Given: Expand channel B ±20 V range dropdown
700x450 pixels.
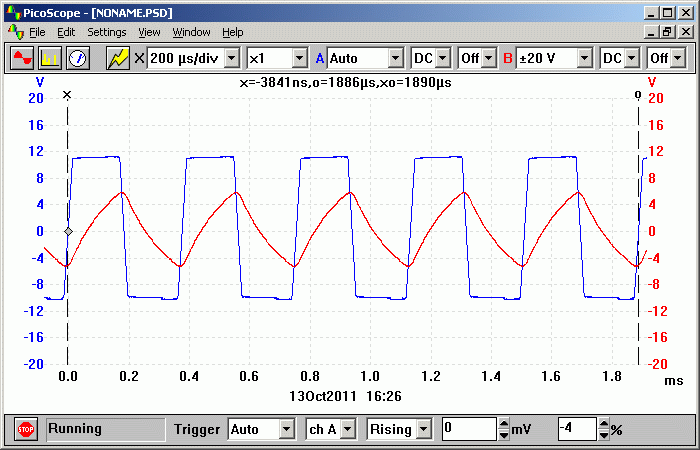Looking at the screenshot, I should (x=584, y=58).
